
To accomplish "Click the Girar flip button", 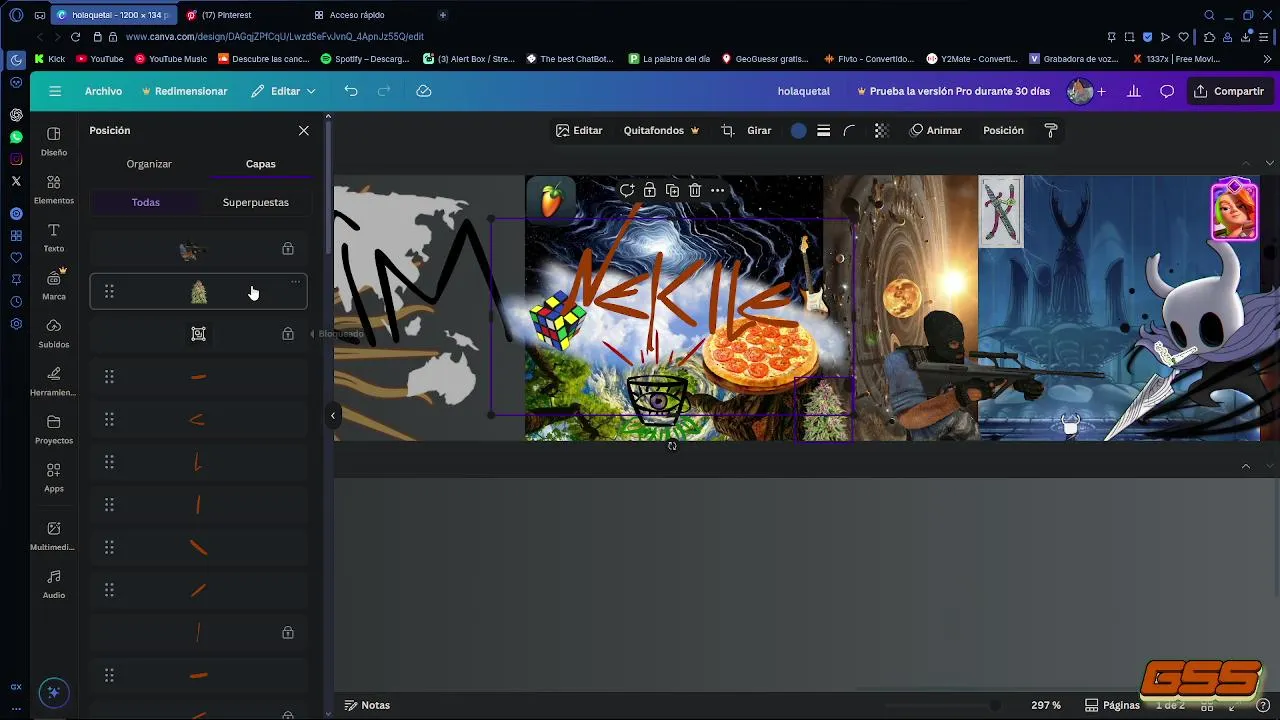I will coord(759,130).
